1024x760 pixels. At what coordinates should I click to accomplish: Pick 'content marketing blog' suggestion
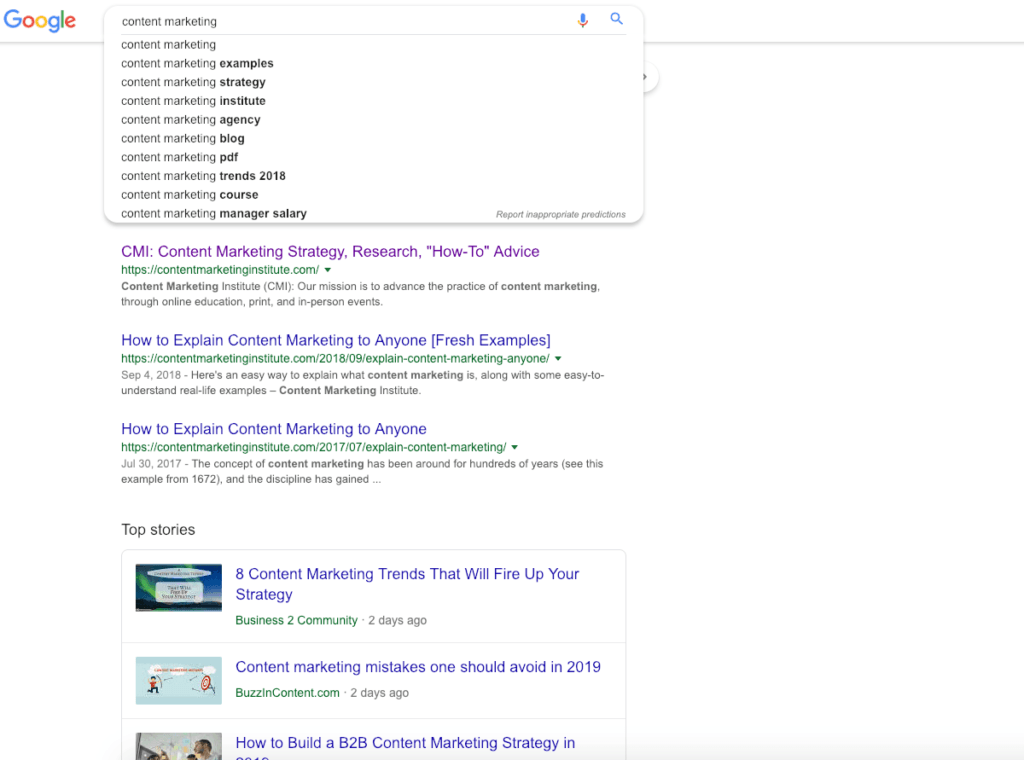[x=183, y=138]
